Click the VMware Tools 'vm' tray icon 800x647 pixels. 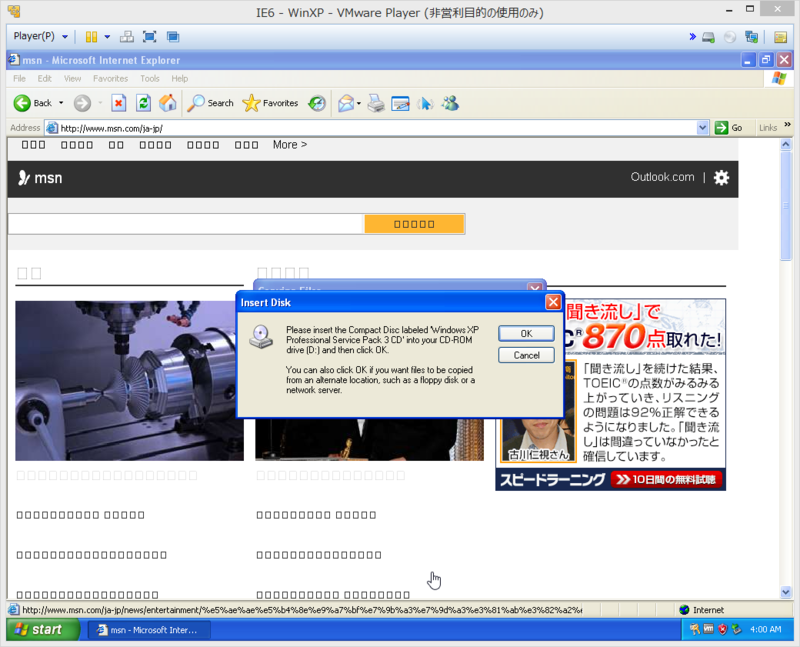pyautogui.click(x=709, y=629)
